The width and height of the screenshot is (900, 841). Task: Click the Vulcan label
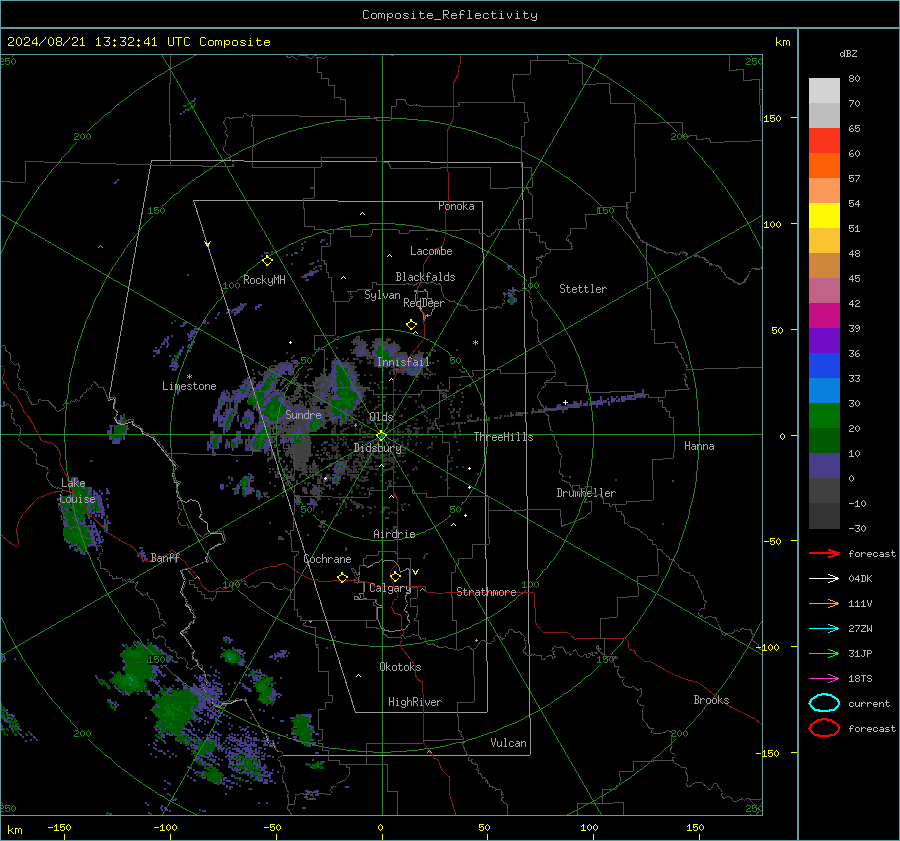(509, 743)
